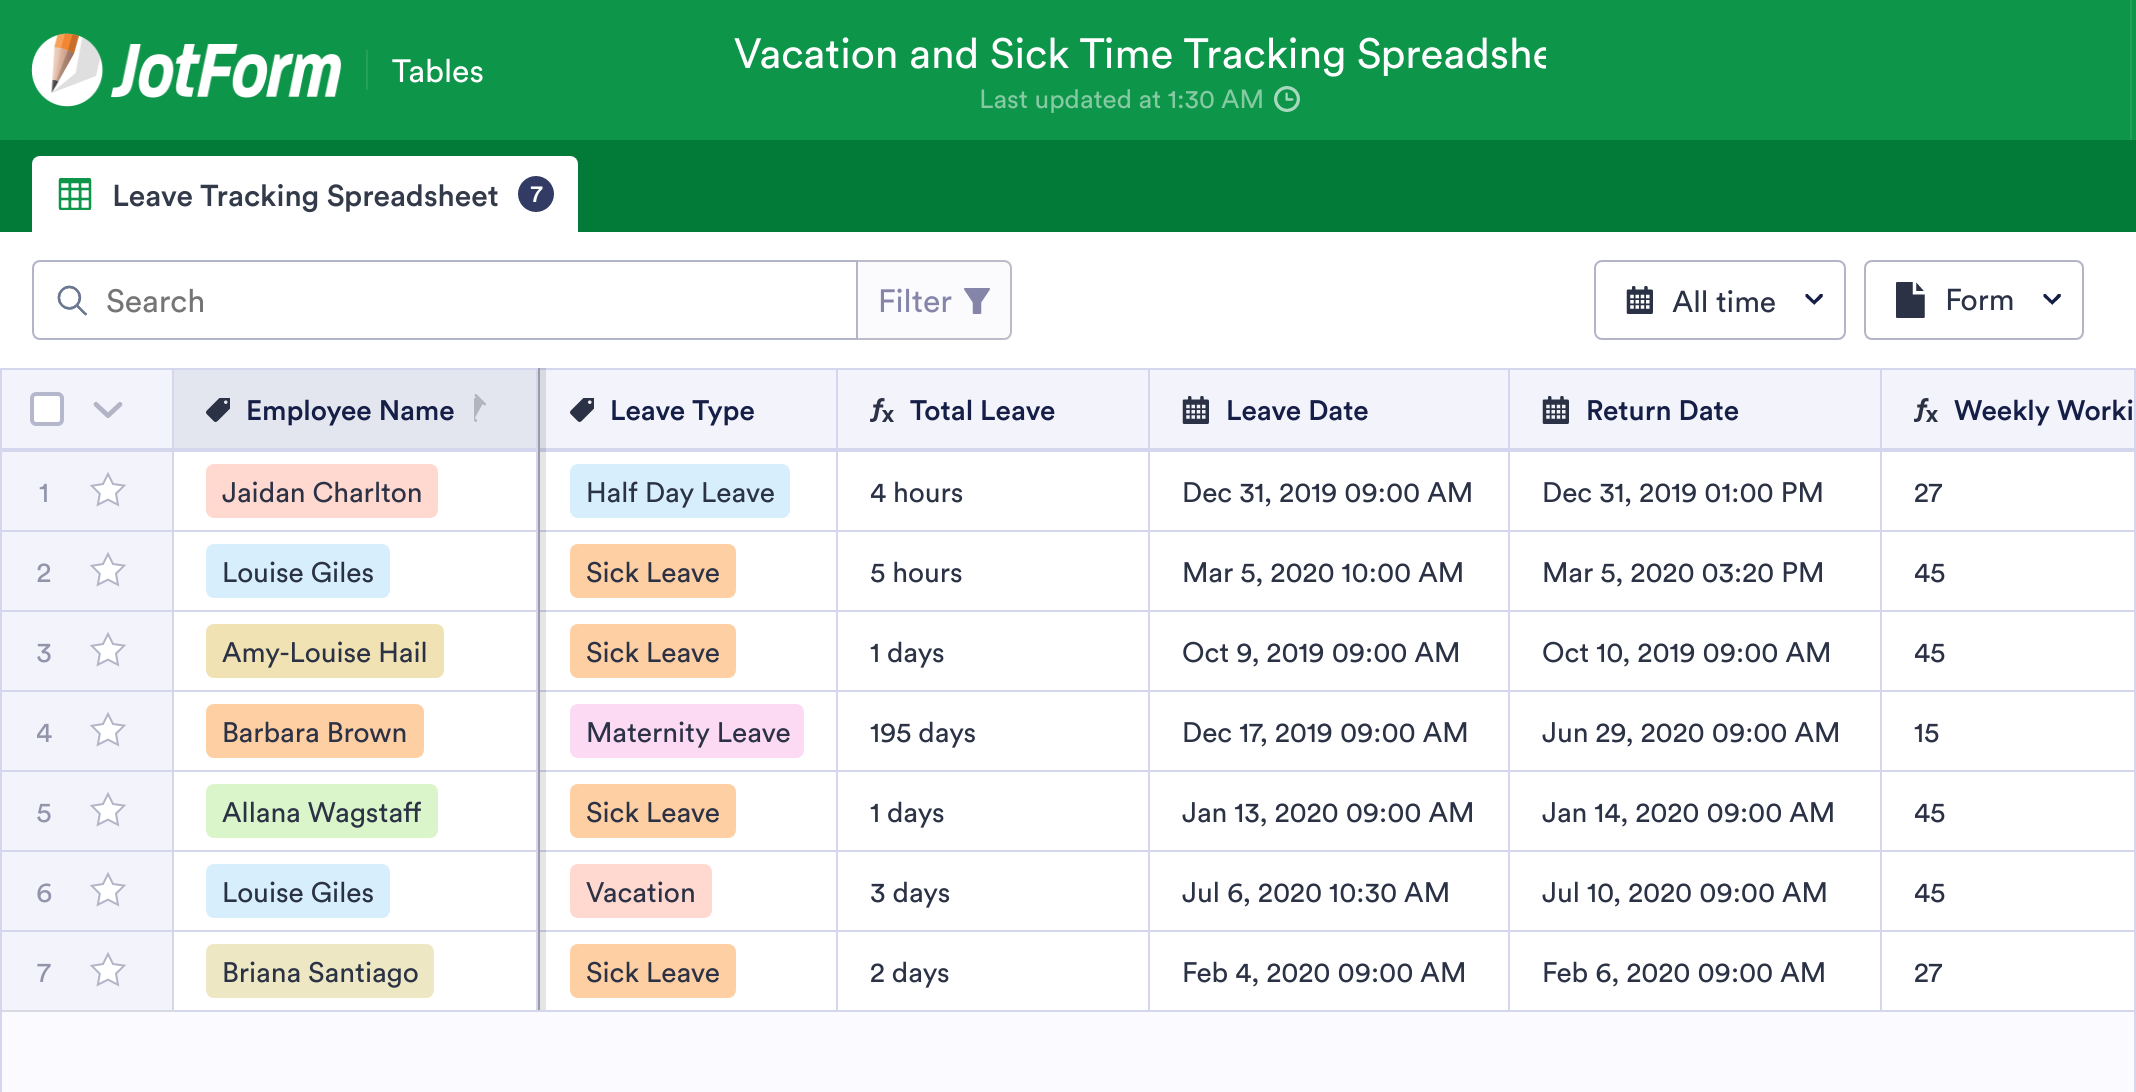Click the Search input field
Viewport: 2136px width, 1092px height.
tap(444, 301)
